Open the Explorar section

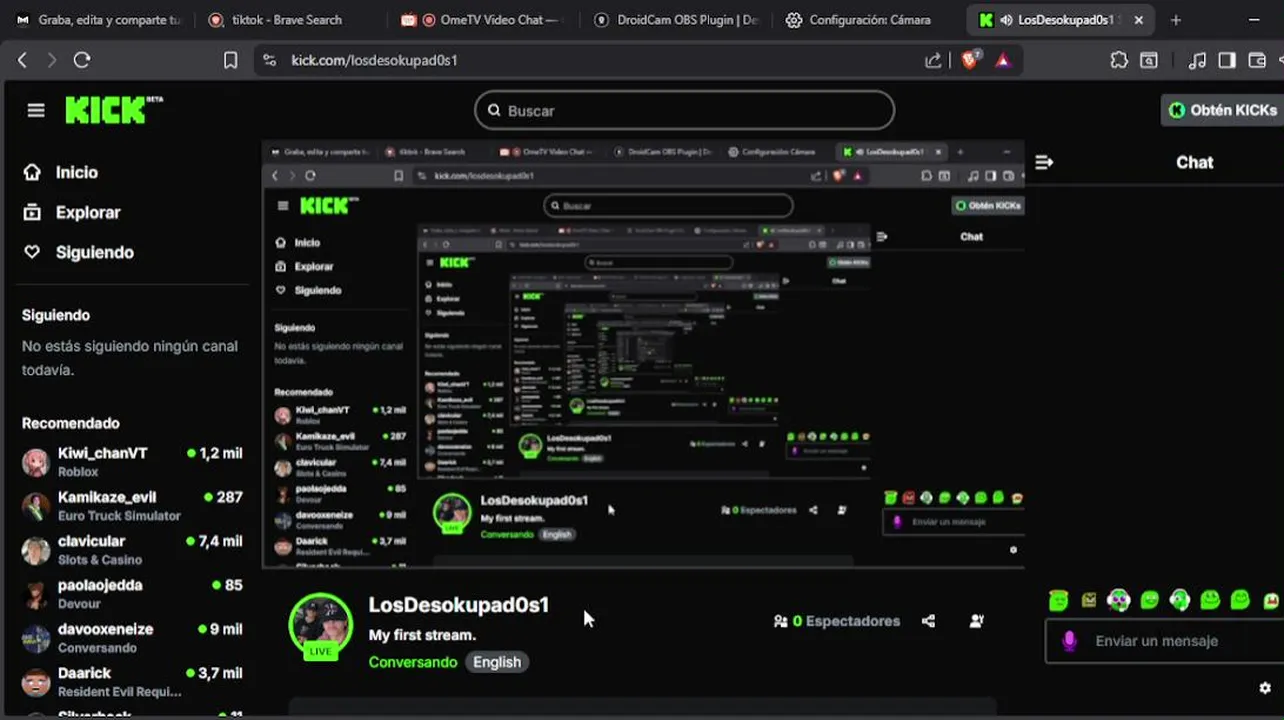pyautogui.click(x=71, y=212)
